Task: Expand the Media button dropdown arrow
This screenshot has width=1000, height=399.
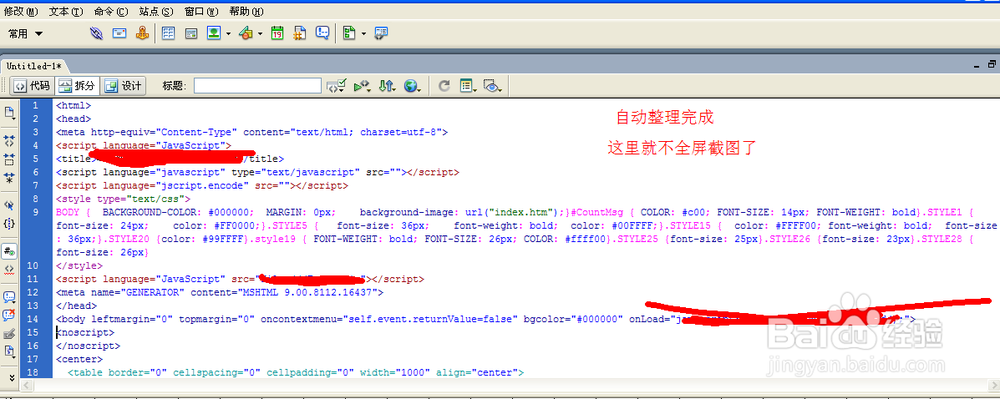Action: [260, 34]
